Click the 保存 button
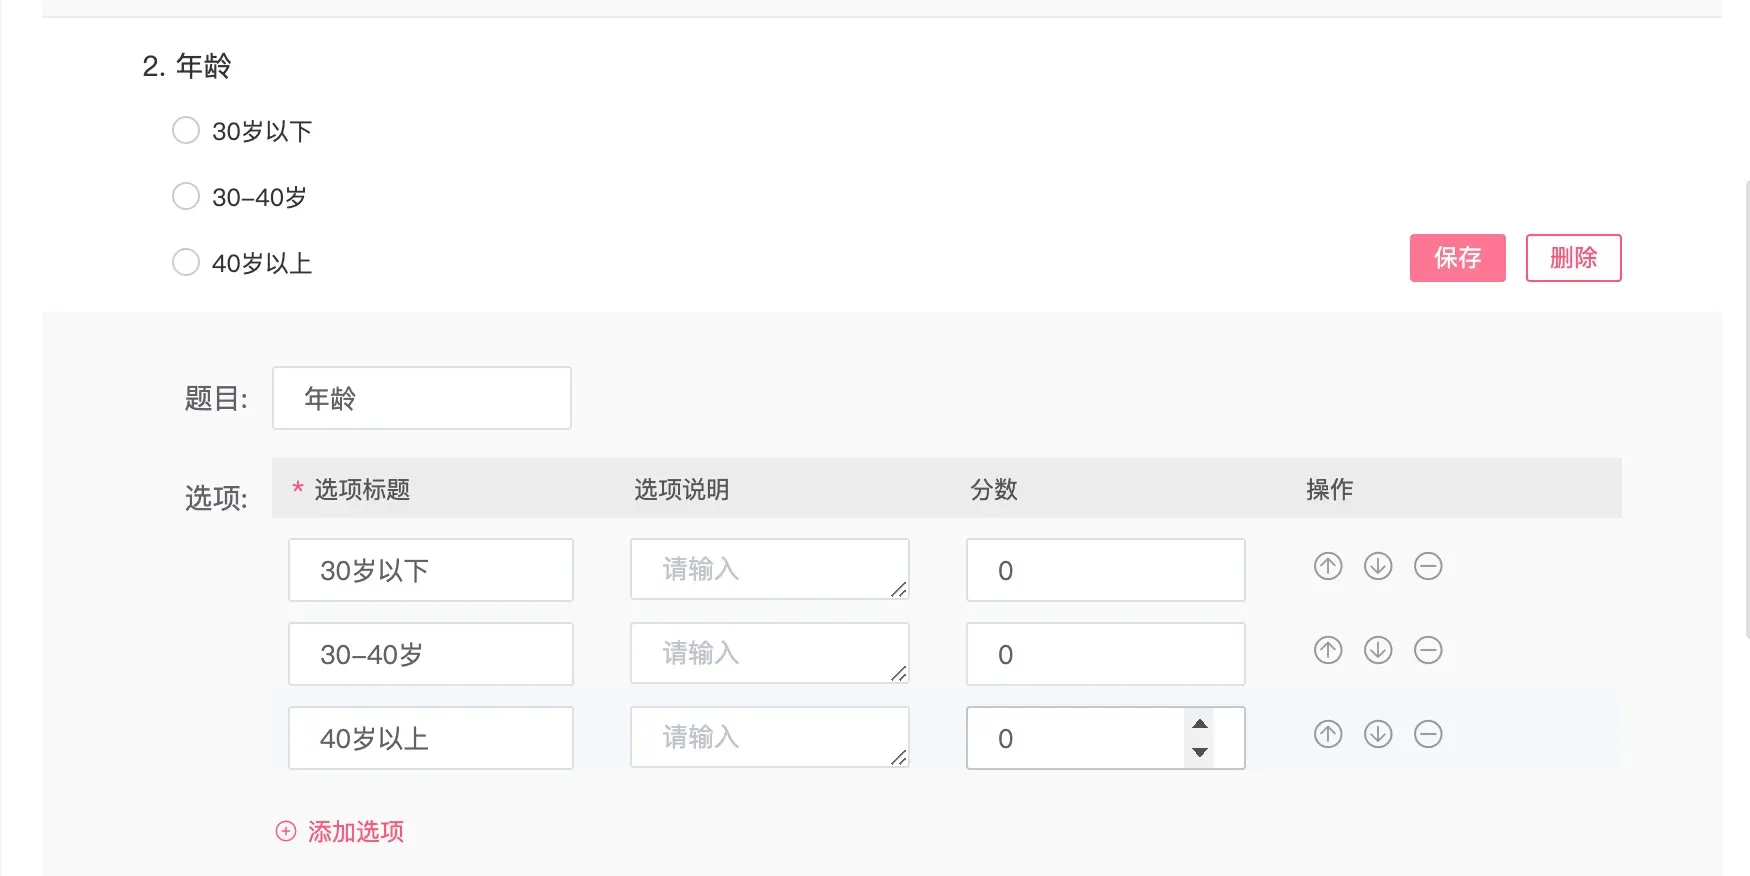 (1457, 258)
